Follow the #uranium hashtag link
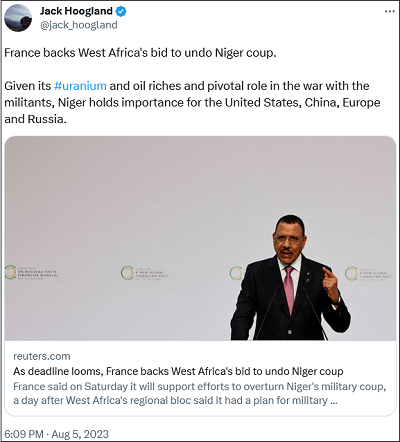 point(80,86)
